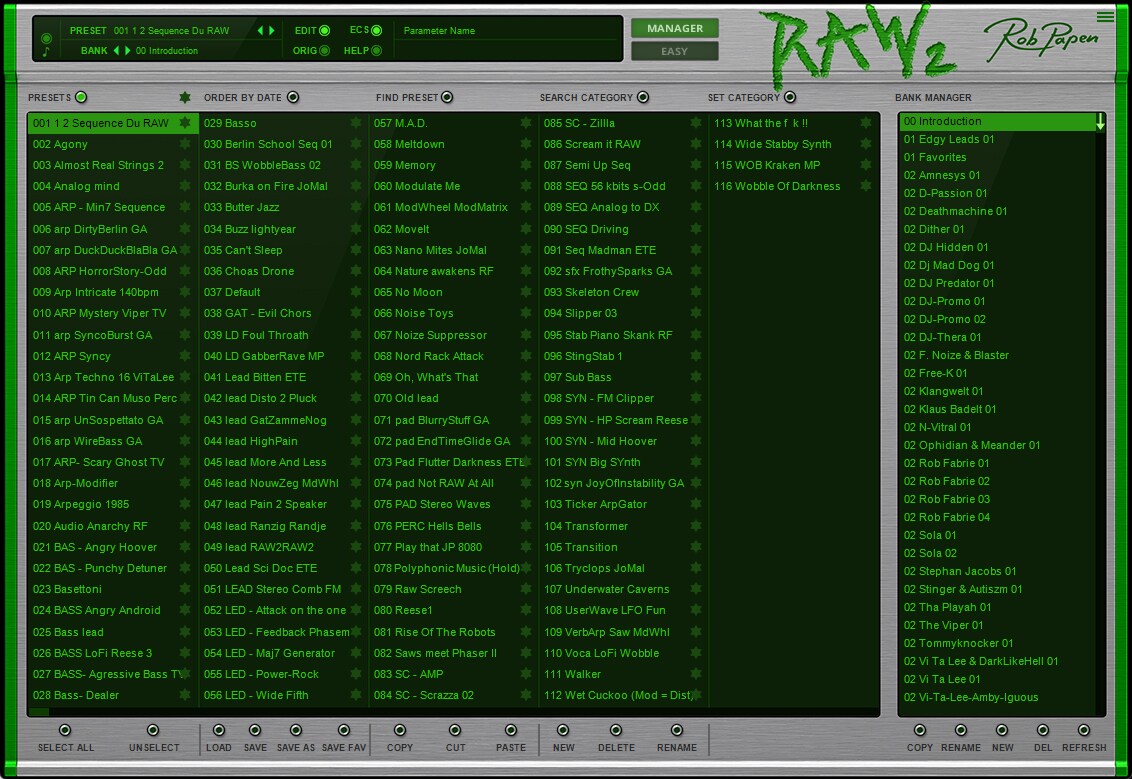Screen dimensions: 1132x779
Task: Enable the SET CATEGORY option
Action: 790,97
